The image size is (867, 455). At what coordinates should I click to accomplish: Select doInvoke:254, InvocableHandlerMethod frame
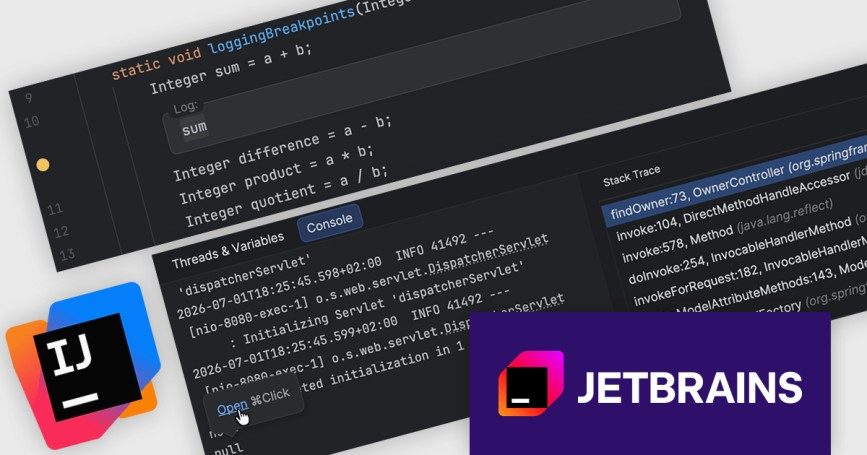click(x=746, y=250)
